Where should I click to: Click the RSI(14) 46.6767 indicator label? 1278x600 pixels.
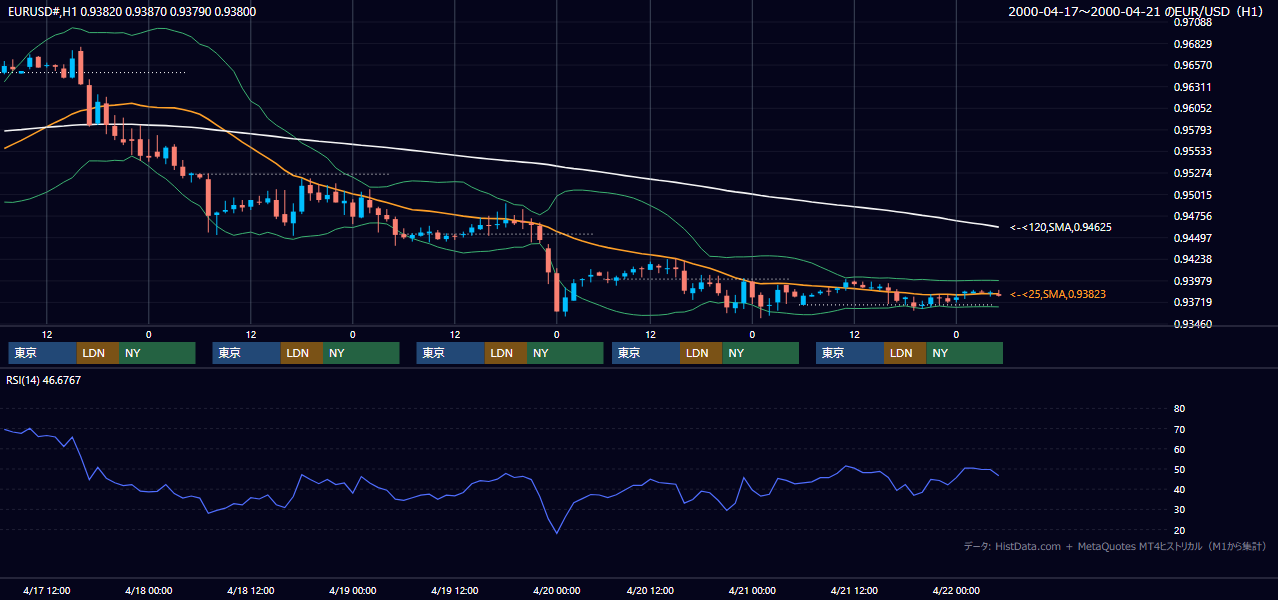pyautogui.click(x=43, y=380)
